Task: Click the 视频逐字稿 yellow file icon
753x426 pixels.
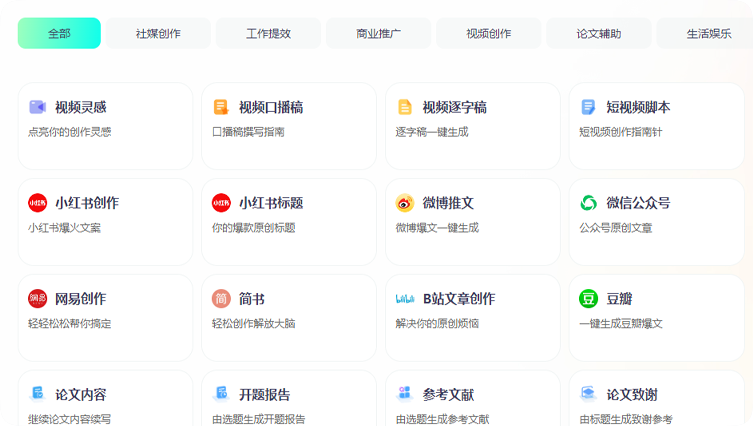Action: 405,107
